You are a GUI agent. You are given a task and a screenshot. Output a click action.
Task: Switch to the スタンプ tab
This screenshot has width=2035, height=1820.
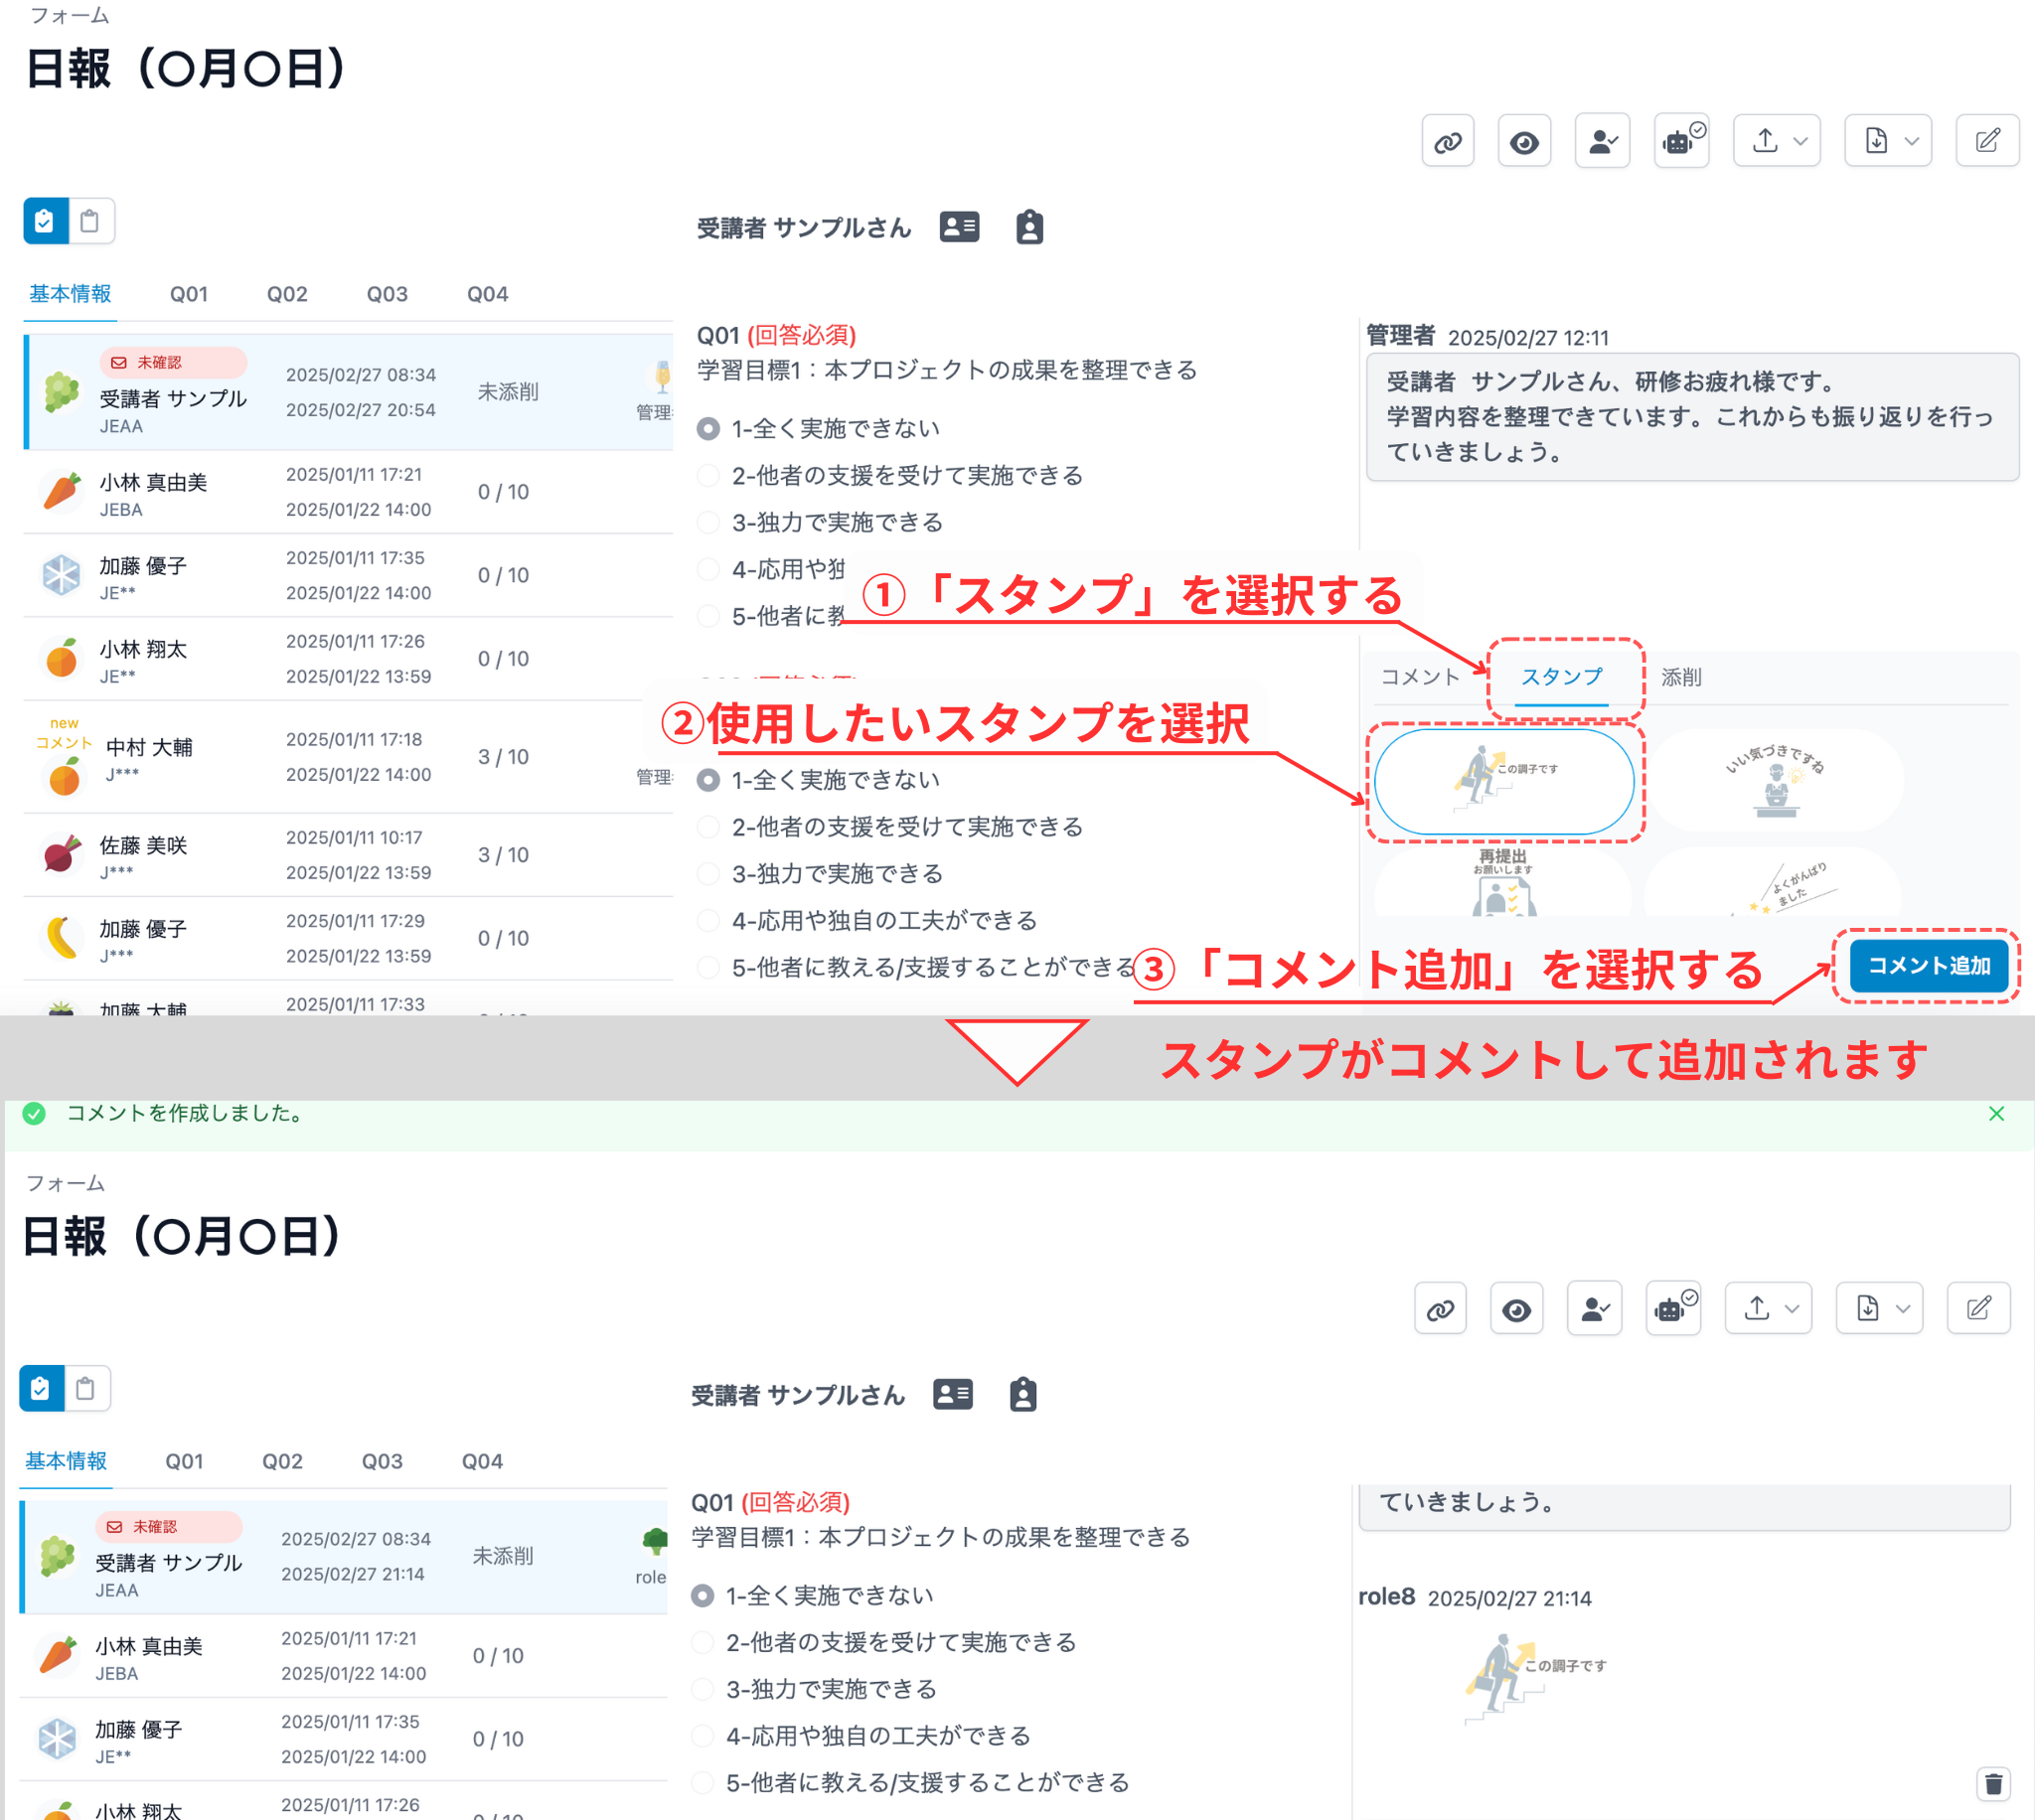point(1560,677)
